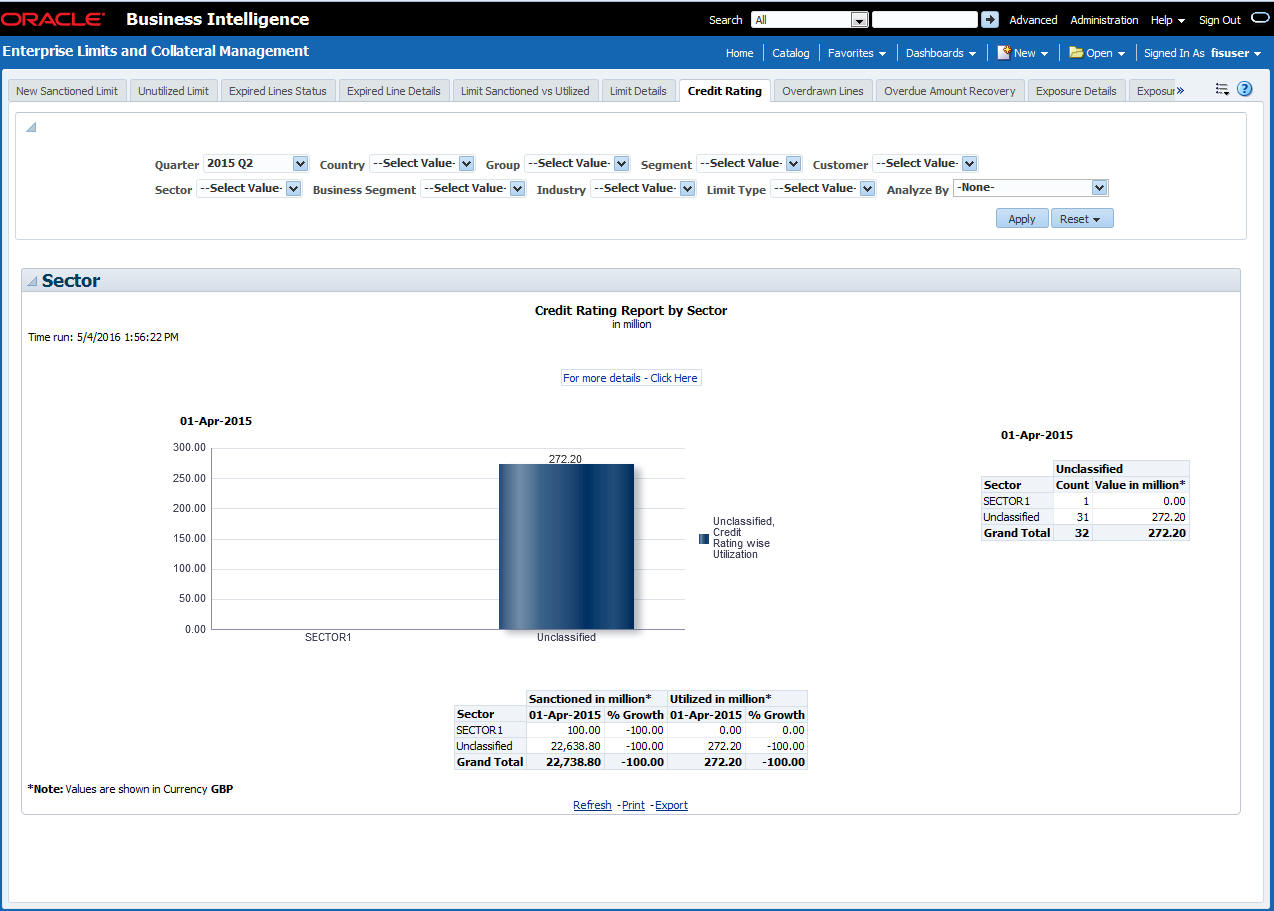Click the Apply button

click(1022, 218)
